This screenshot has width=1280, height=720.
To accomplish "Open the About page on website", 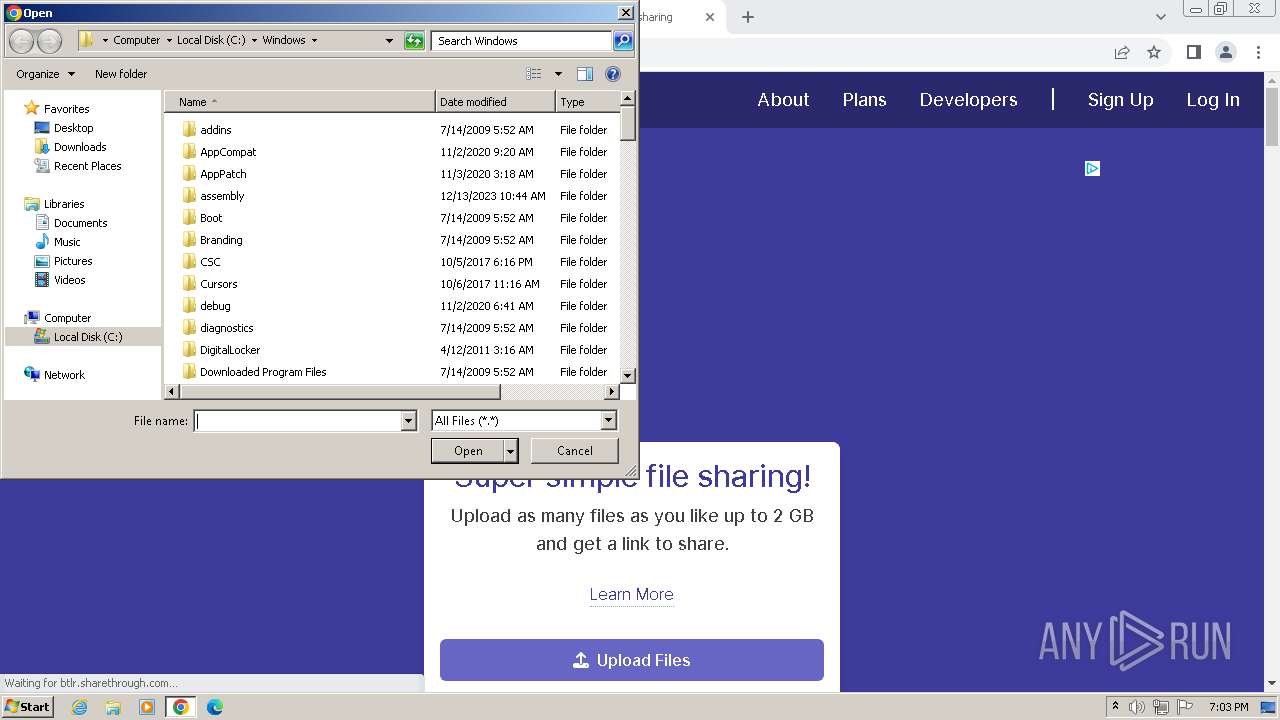I will click(783, 100).
